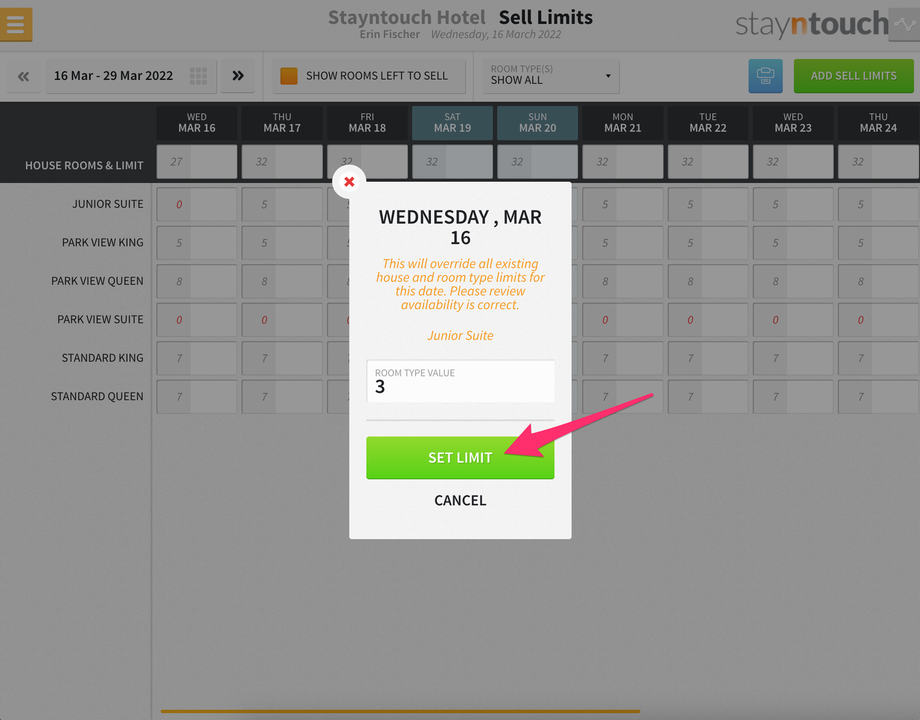
Task: Select Wed Mar 23 column header
Action: [x=793, y=123]
